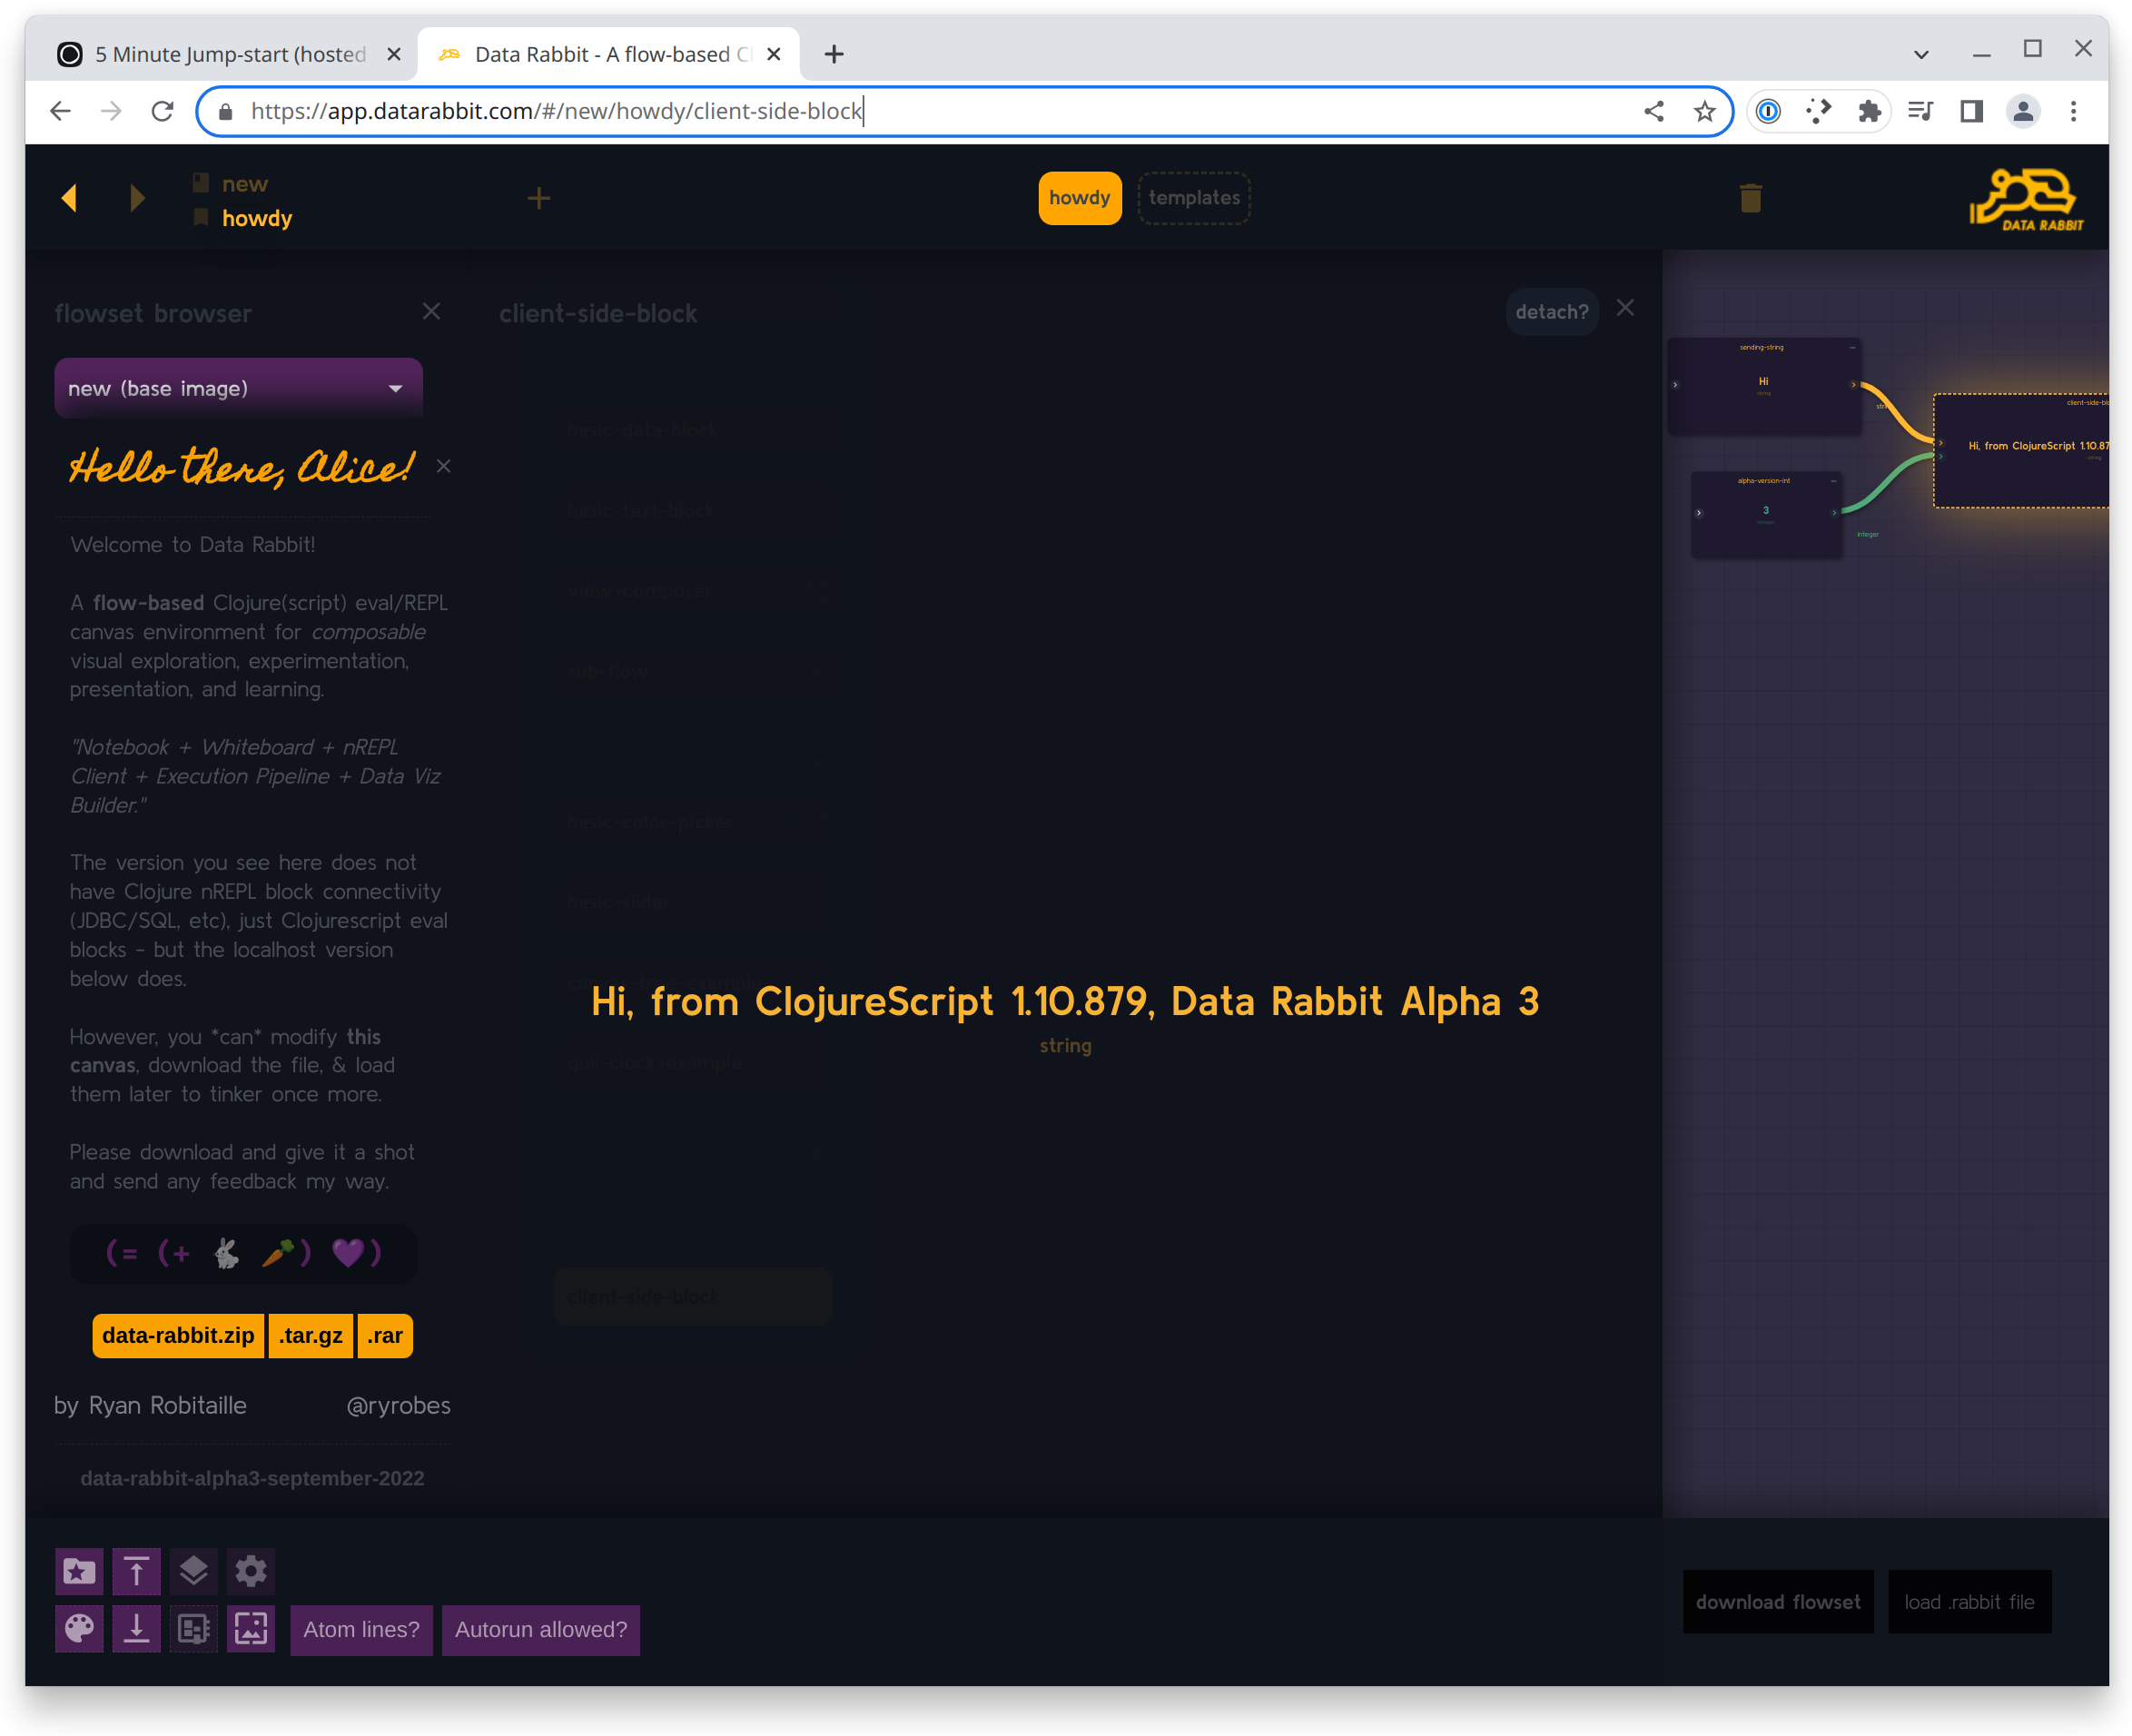
Task: Click alpha-version-int block input port
Action: coord(1699,513)
